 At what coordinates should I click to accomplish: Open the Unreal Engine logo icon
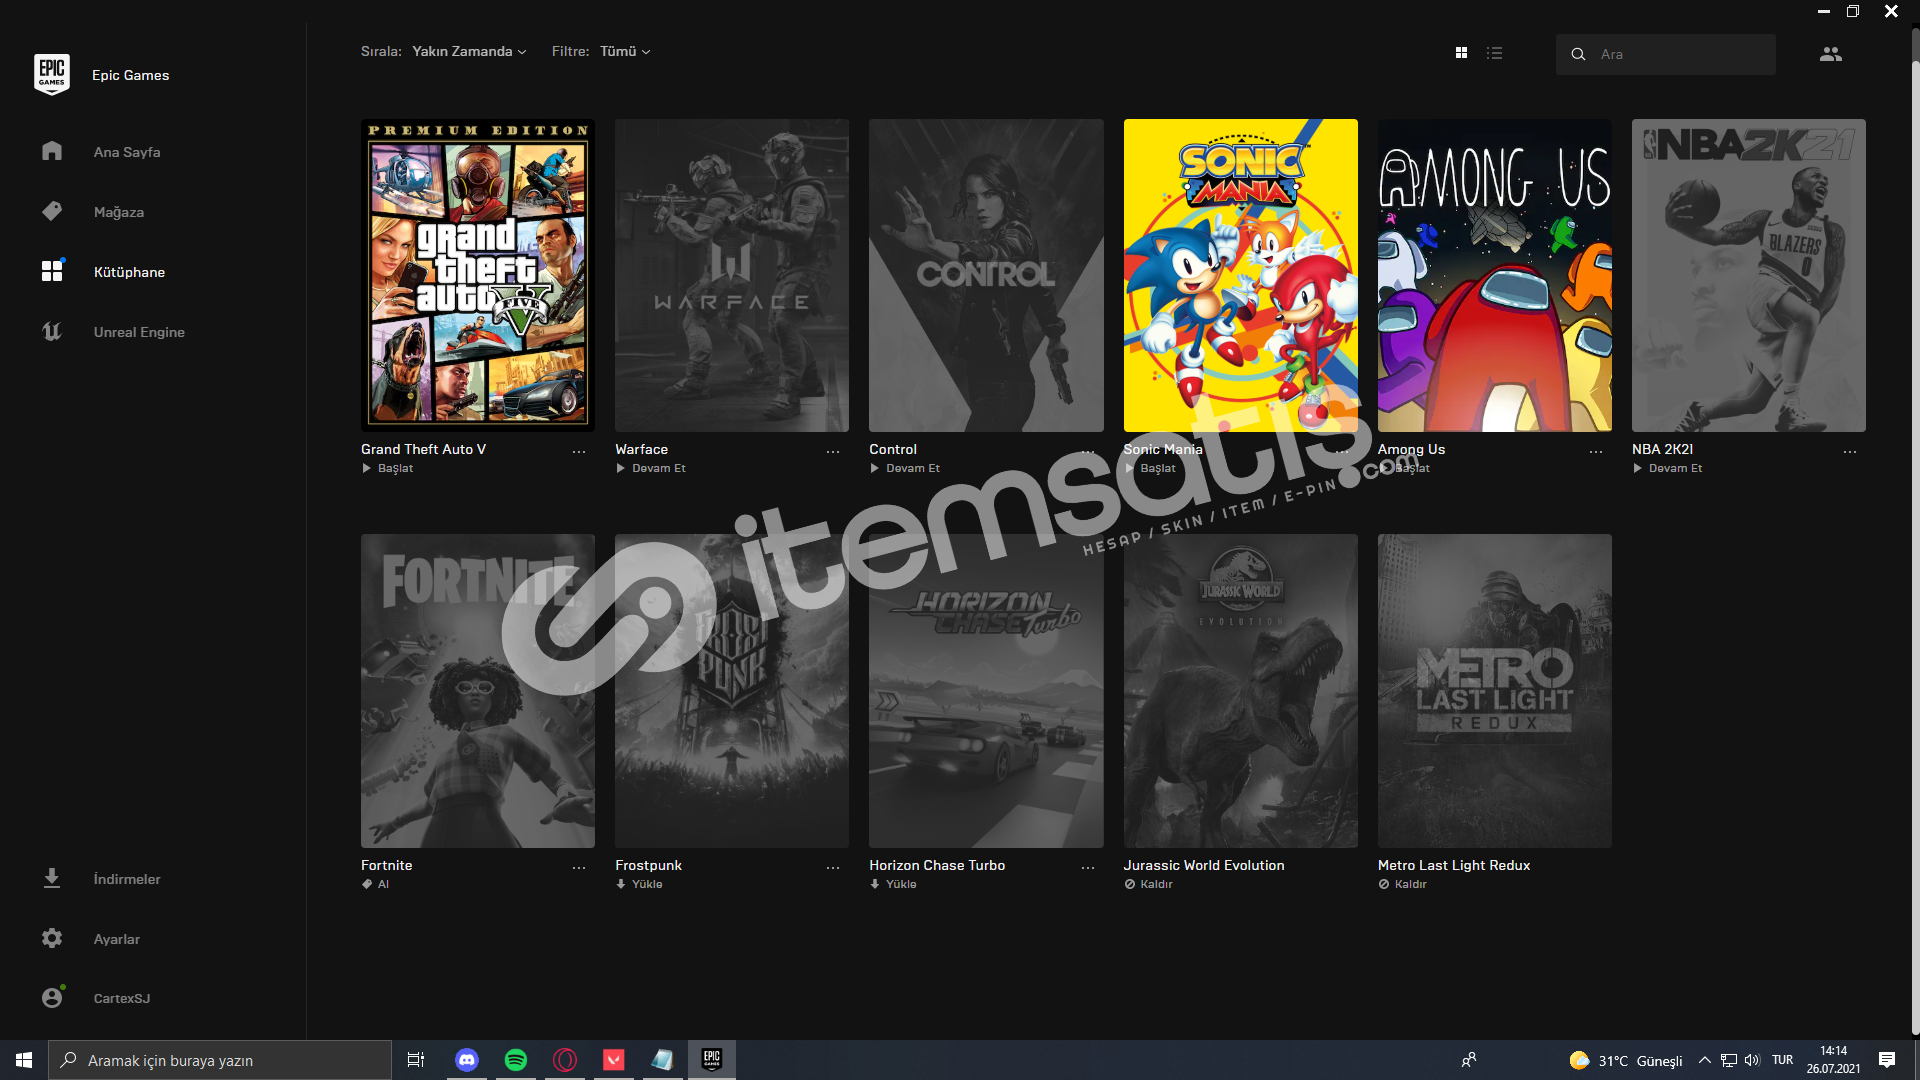pos(52,331)
